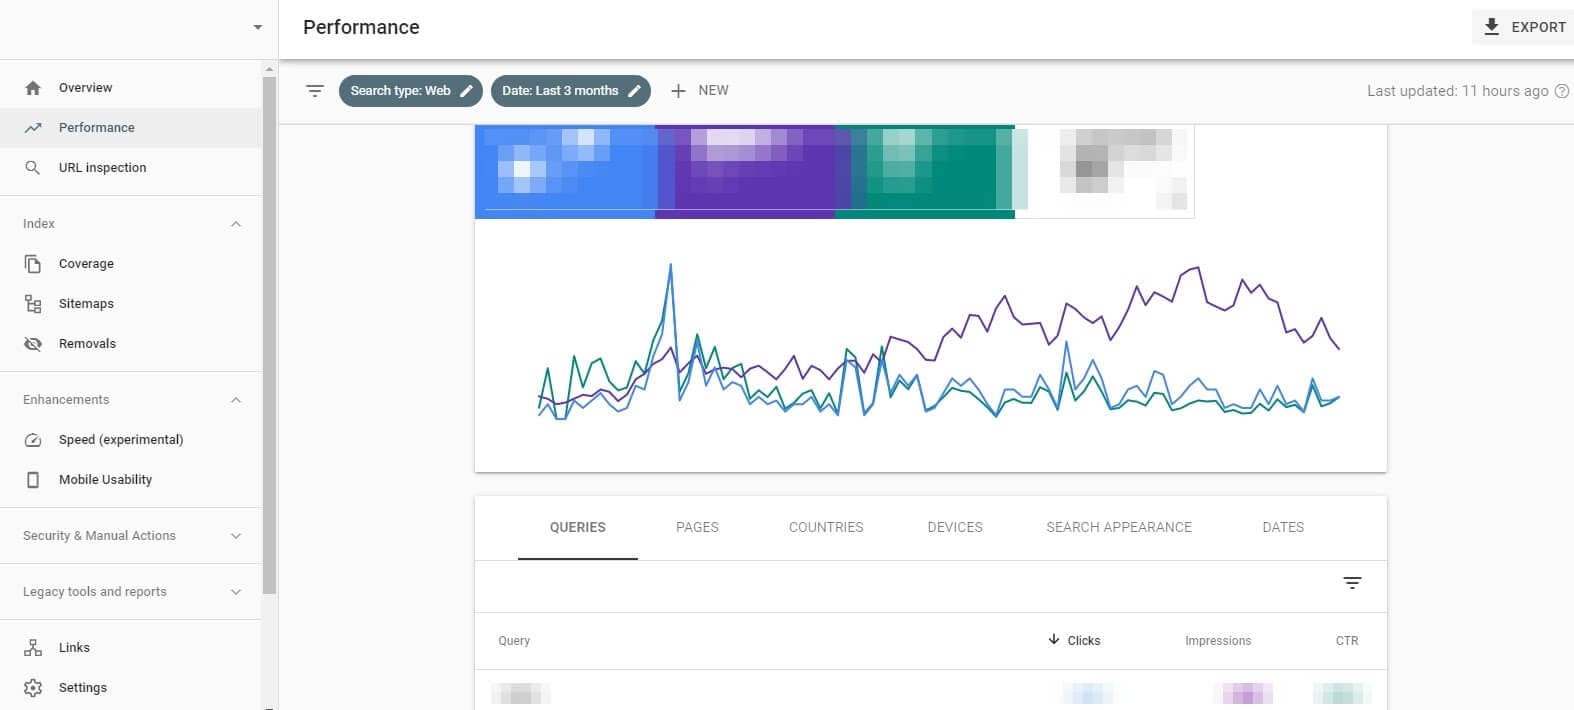
Task: Click the Clicks sort arrow icon
Action: click(1054, 640)
